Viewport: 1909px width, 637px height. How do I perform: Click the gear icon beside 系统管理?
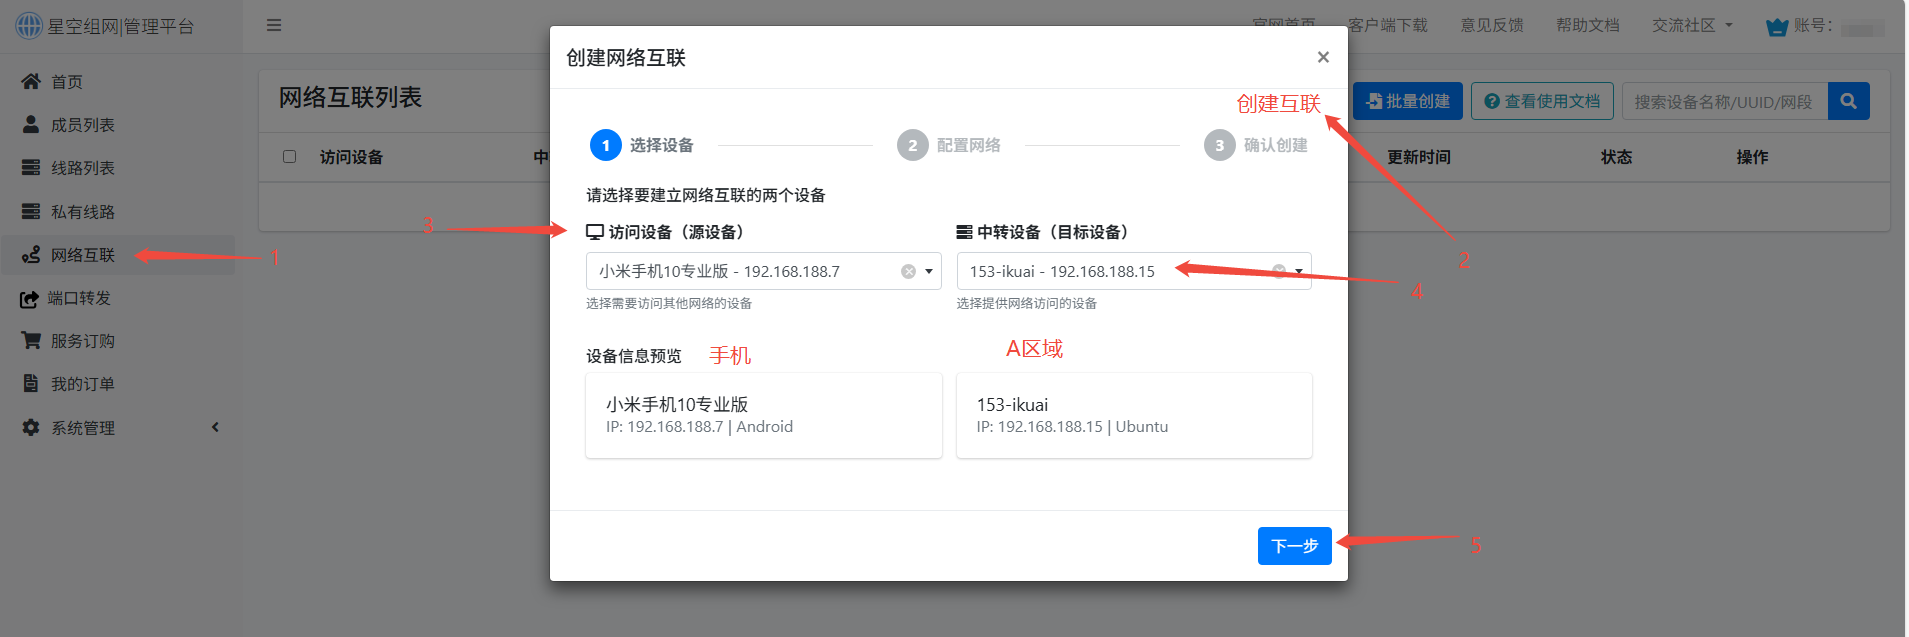coord(31,427)
